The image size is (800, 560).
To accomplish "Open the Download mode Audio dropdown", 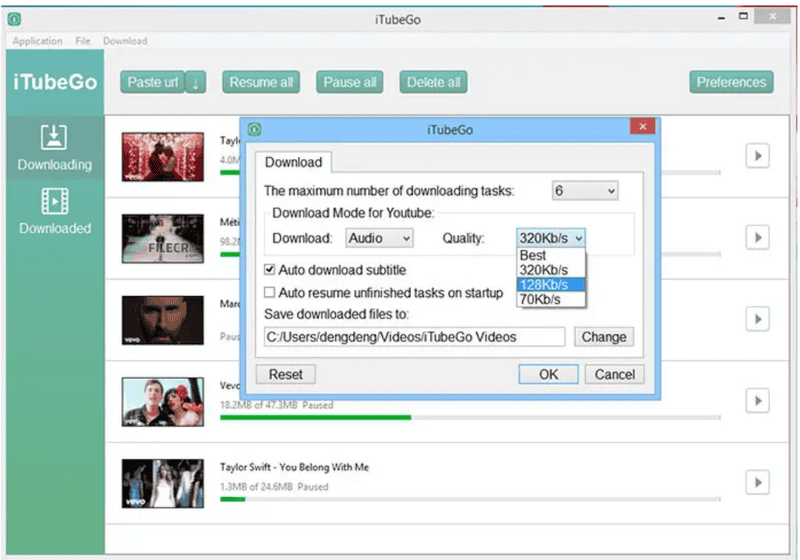I will (x=379, y=238).
